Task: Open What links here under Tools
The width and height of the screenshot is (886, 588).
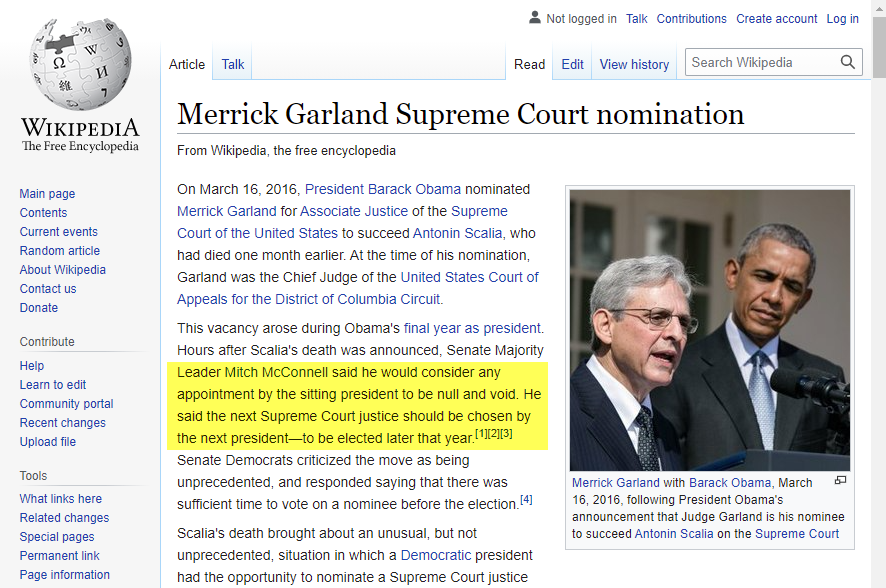Action: (x=61, y=499)
